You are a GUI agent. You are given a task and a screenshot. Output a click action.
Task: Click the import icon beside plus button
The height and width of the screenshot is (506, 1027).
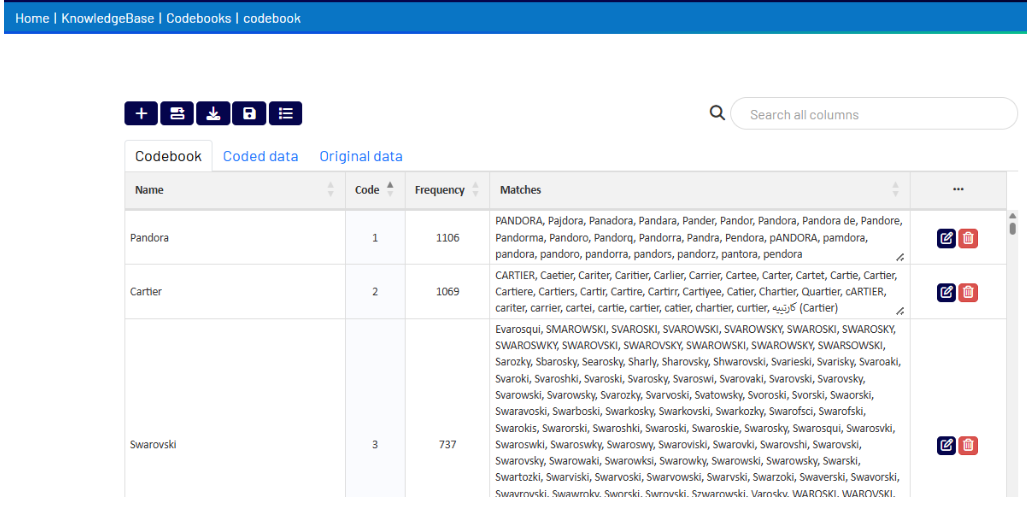[177, 113]
